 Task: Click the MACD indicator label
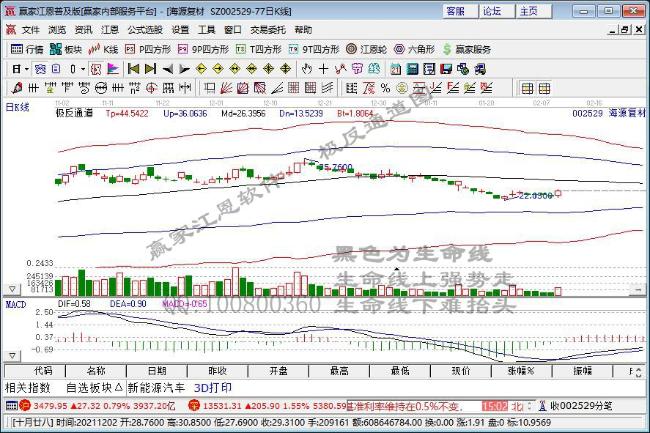pos(16,304)
